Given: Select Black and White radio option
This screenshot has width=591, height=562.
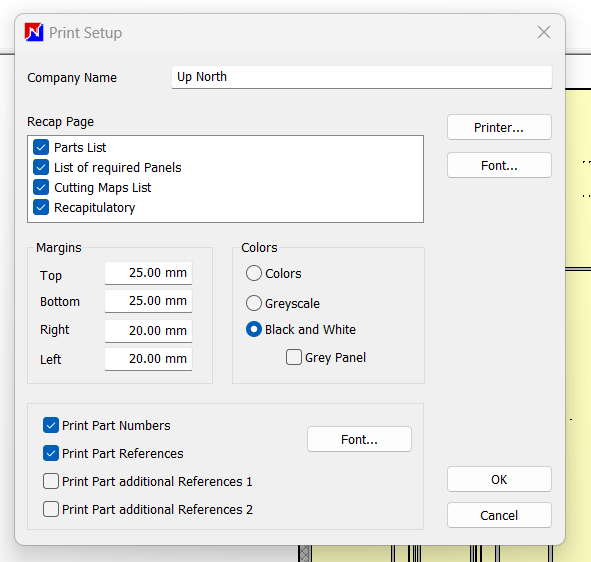Looking at the screenshot, I should 254,329.
